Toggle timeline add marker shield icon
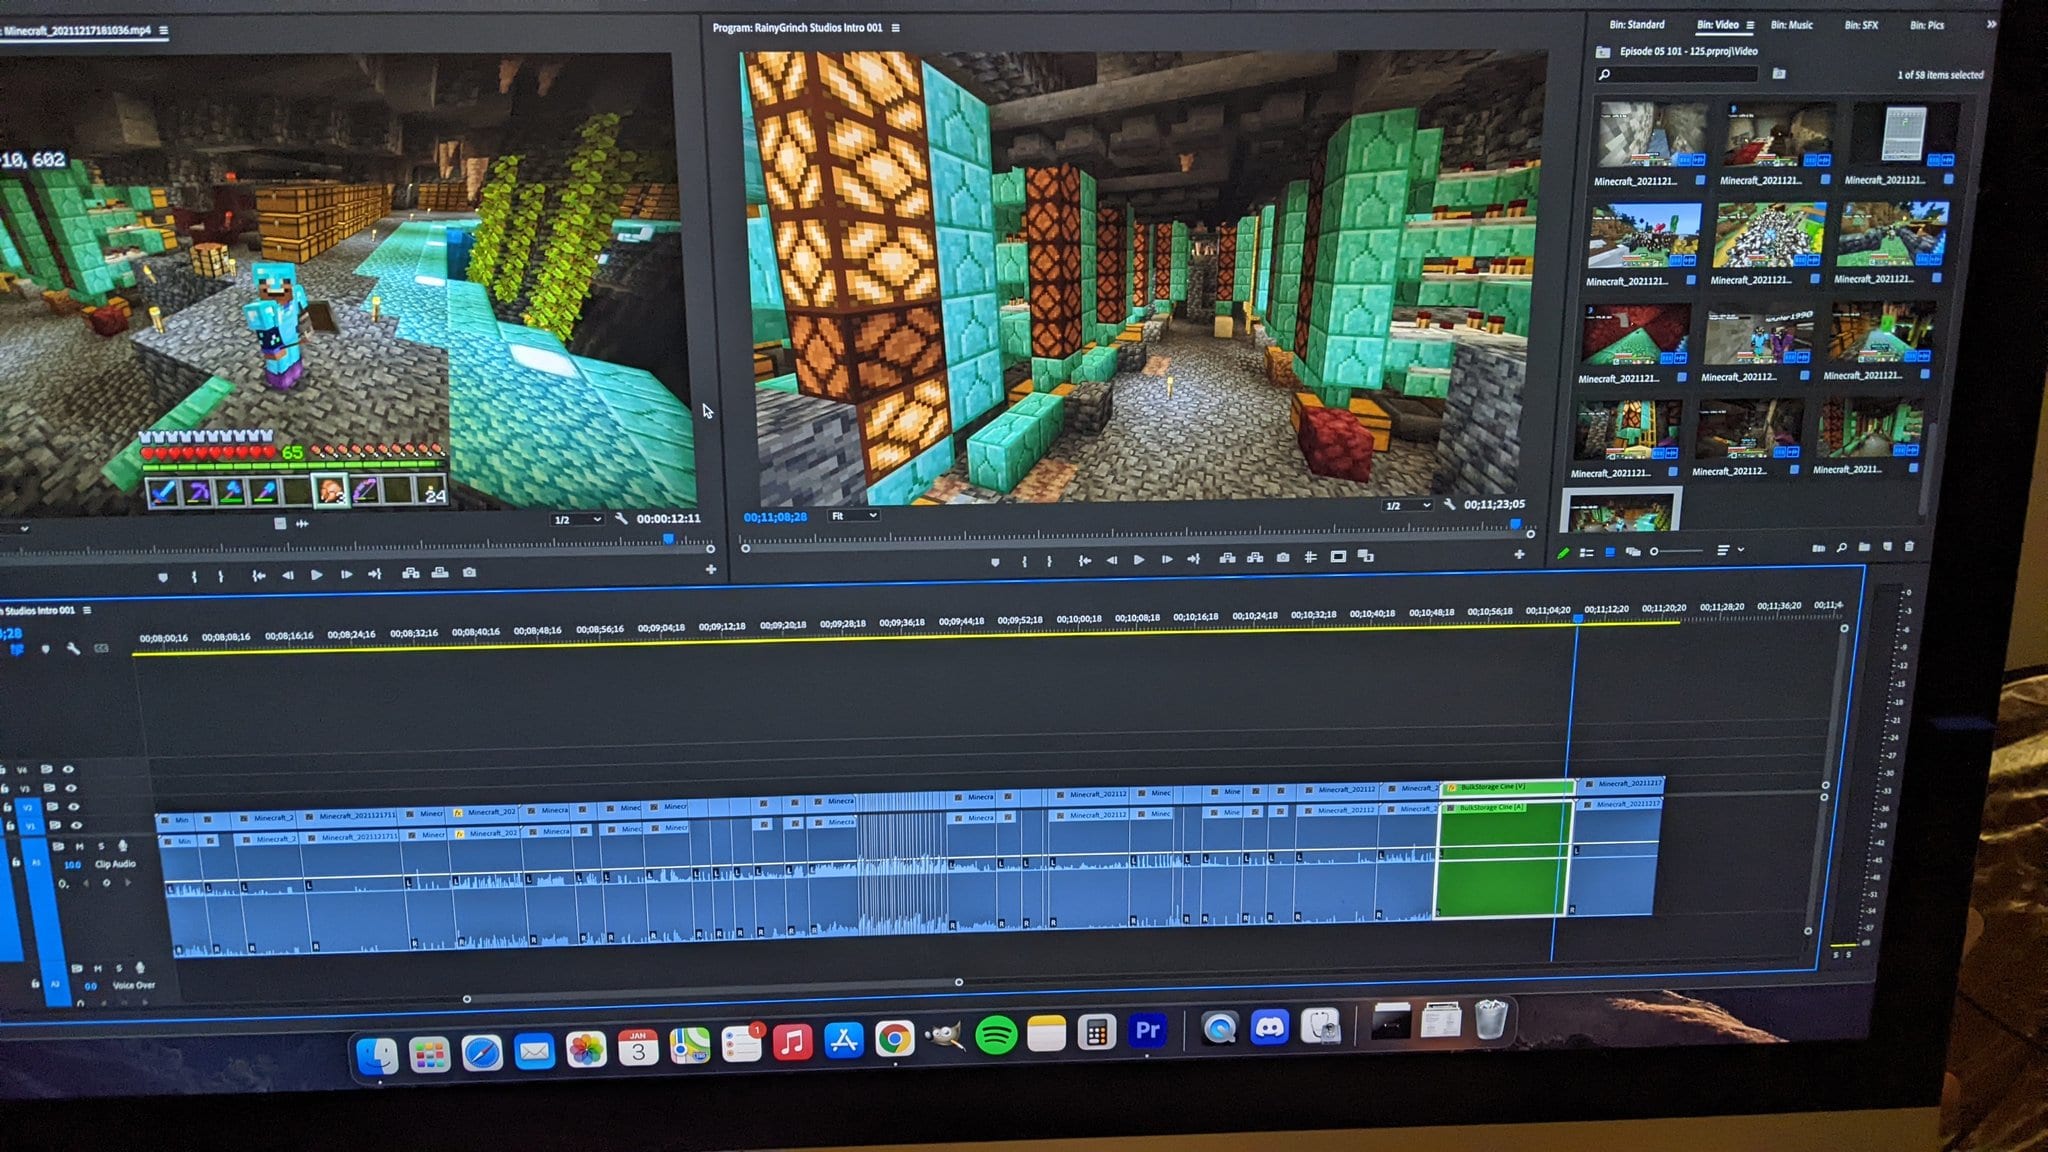Viewport: 2048px width, 1152px height. (x=45, y=649)
